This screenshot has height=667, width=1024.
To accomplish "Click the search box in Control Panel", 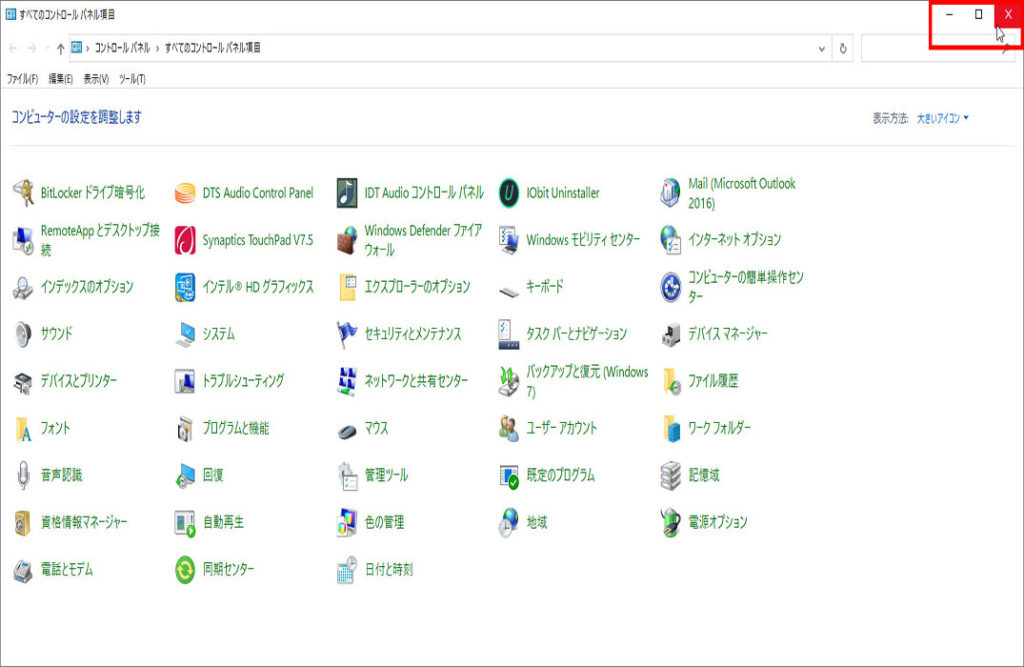I will click(930, 48).
